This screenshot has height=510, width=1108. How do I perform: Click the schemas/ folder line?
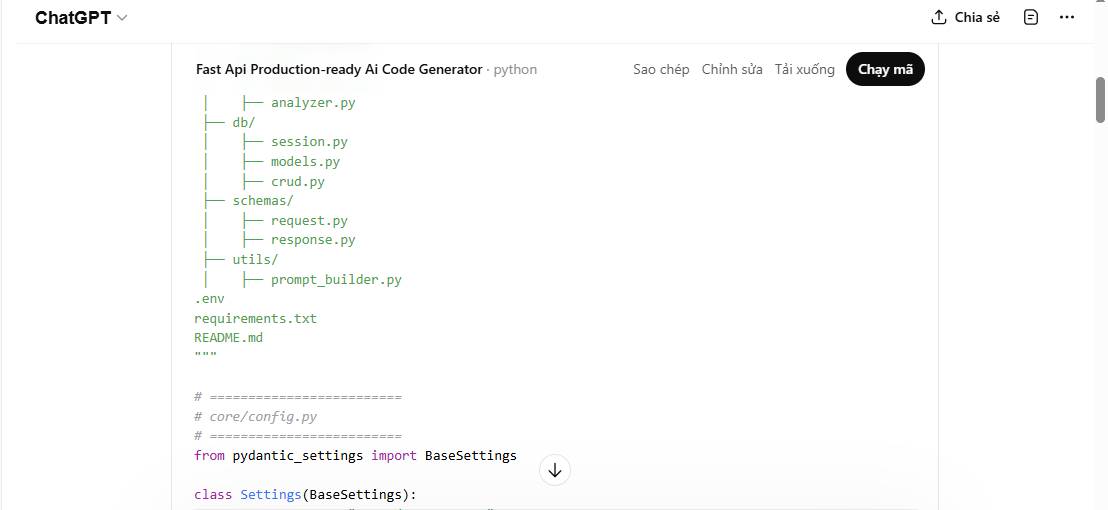pos(262,200)
